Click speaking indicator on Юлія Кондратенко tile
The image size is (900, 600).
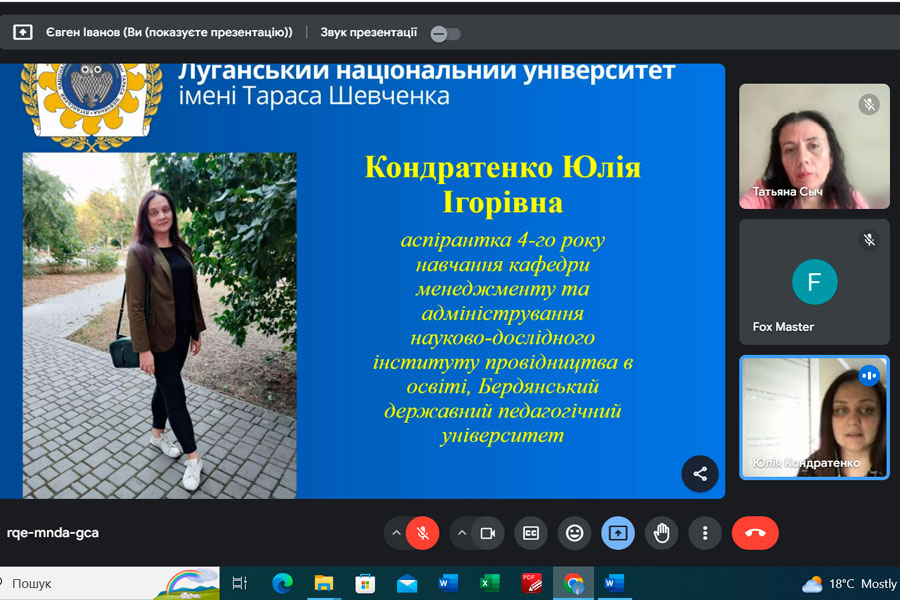[869, 376]
